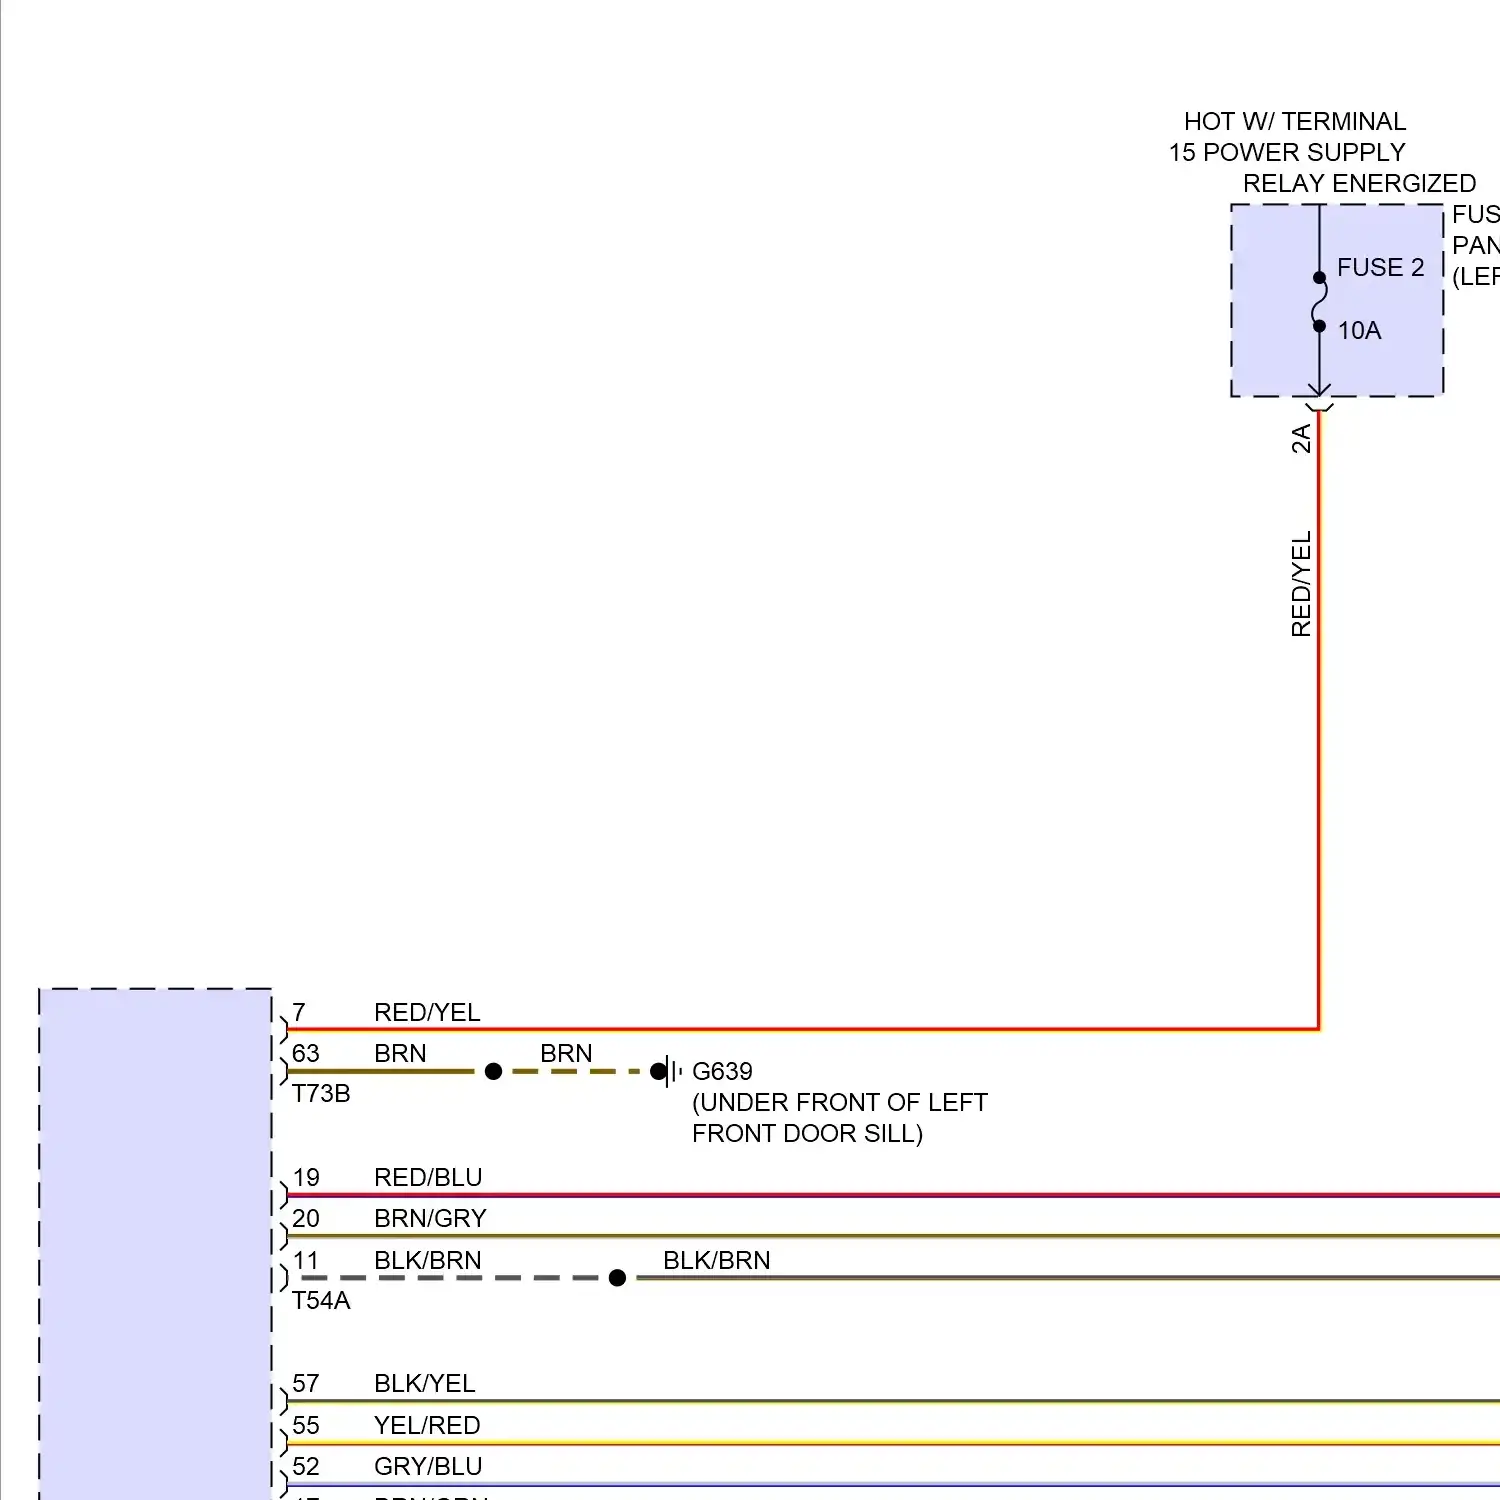
Task: Click pin number 11
Action: click(x=306, y=1261)
